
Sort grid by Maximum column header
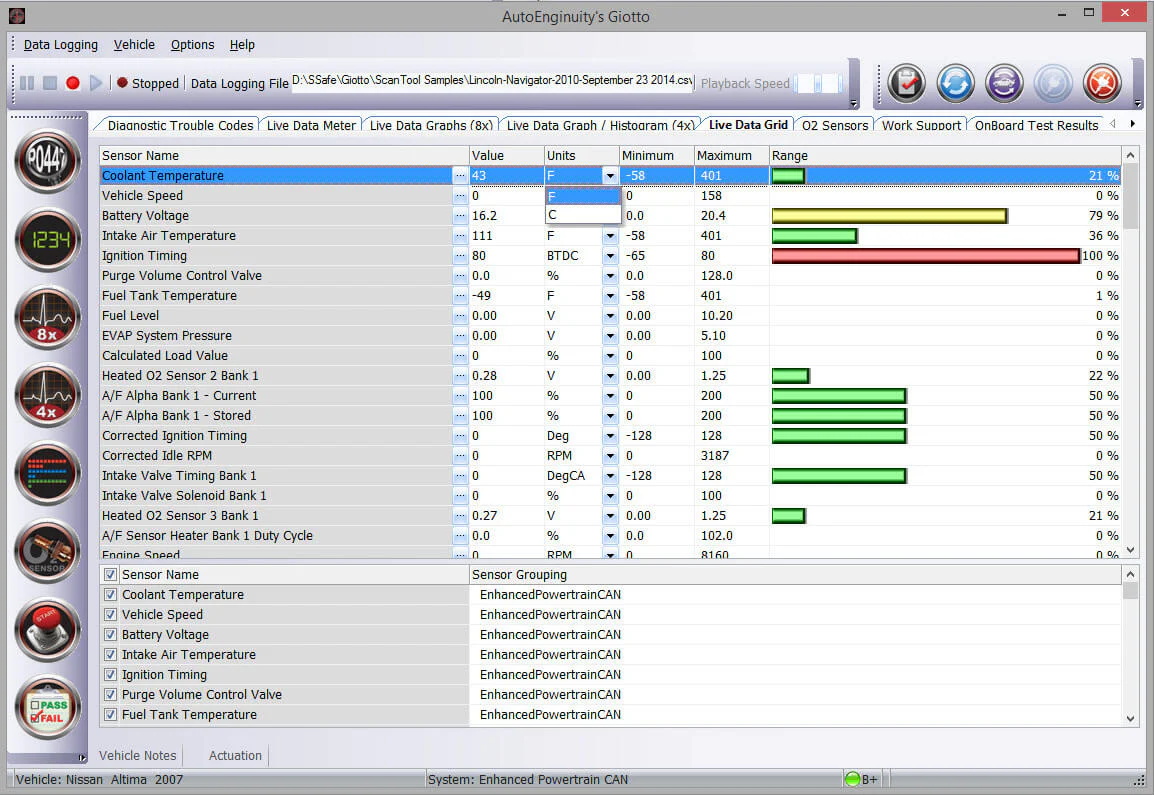point(732,155)
